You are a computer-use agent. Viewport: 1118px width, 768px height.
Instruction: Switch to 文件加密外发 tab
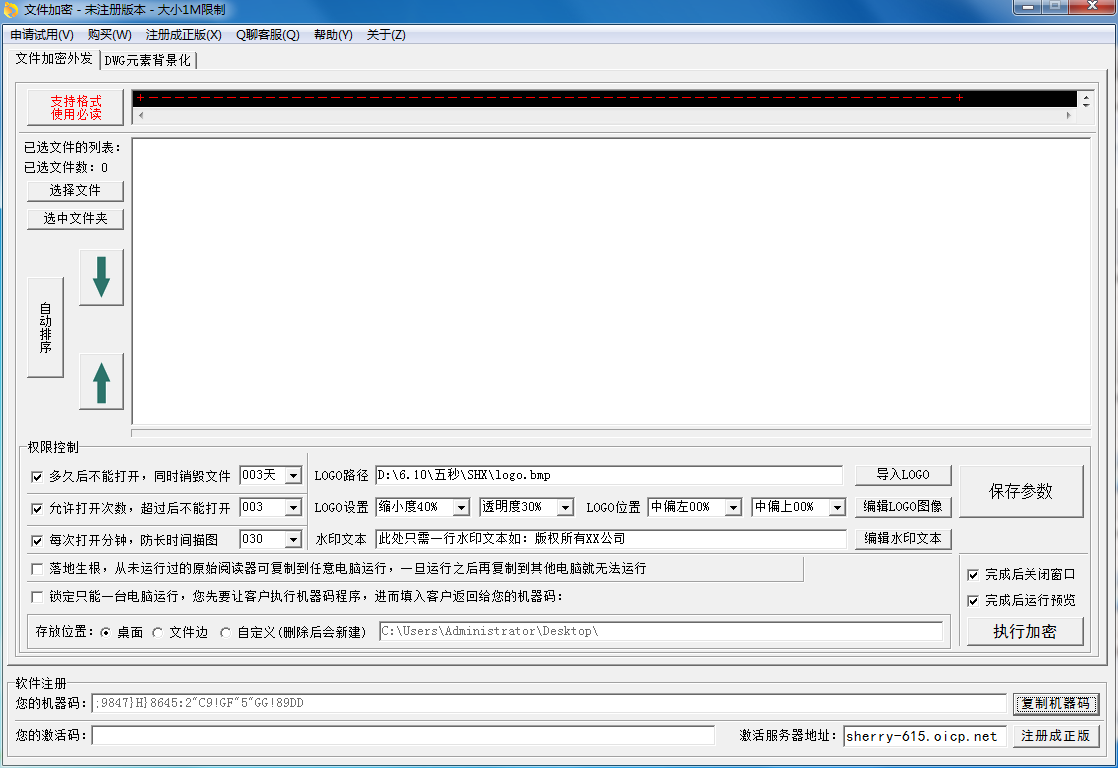coord(54,59)
